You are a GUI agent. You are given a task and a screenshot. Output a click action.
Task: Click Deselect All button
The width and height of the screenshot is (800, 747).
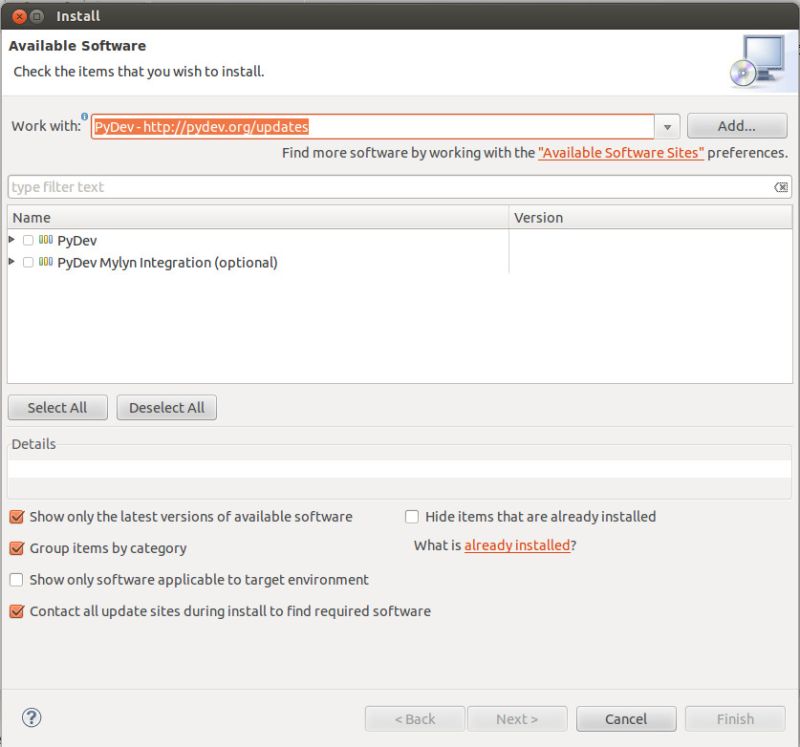(167, 408)
